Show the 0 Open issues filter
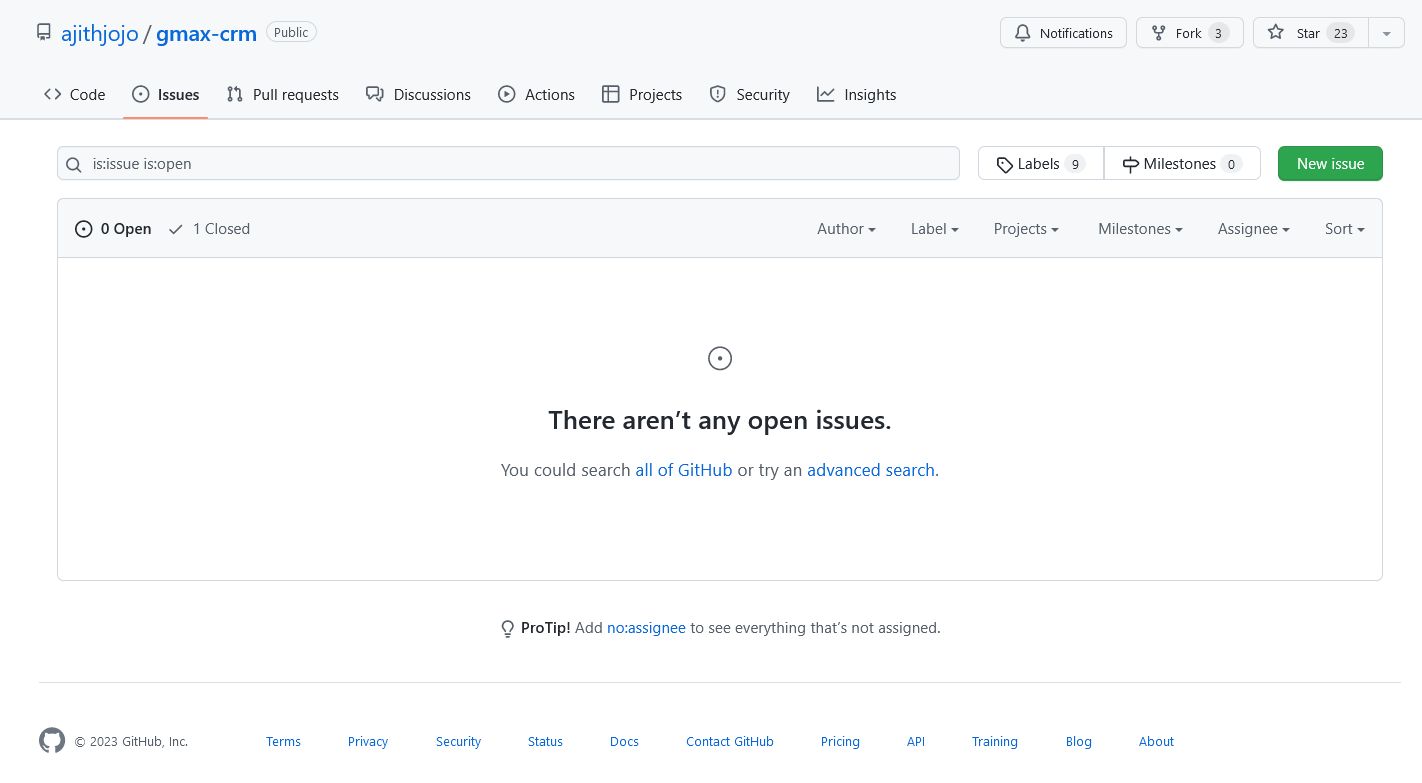The width and height of the screenshot is (1422, 783). click(x=113, y=229)
